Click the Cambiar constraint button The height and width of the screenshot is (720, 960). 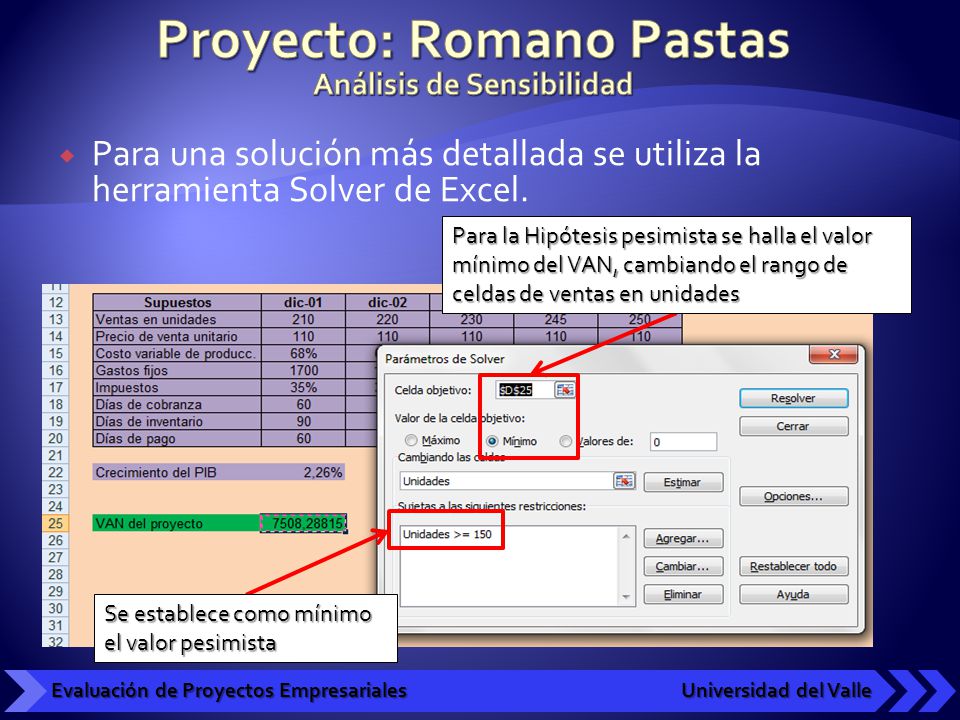(x=683, y=566)
